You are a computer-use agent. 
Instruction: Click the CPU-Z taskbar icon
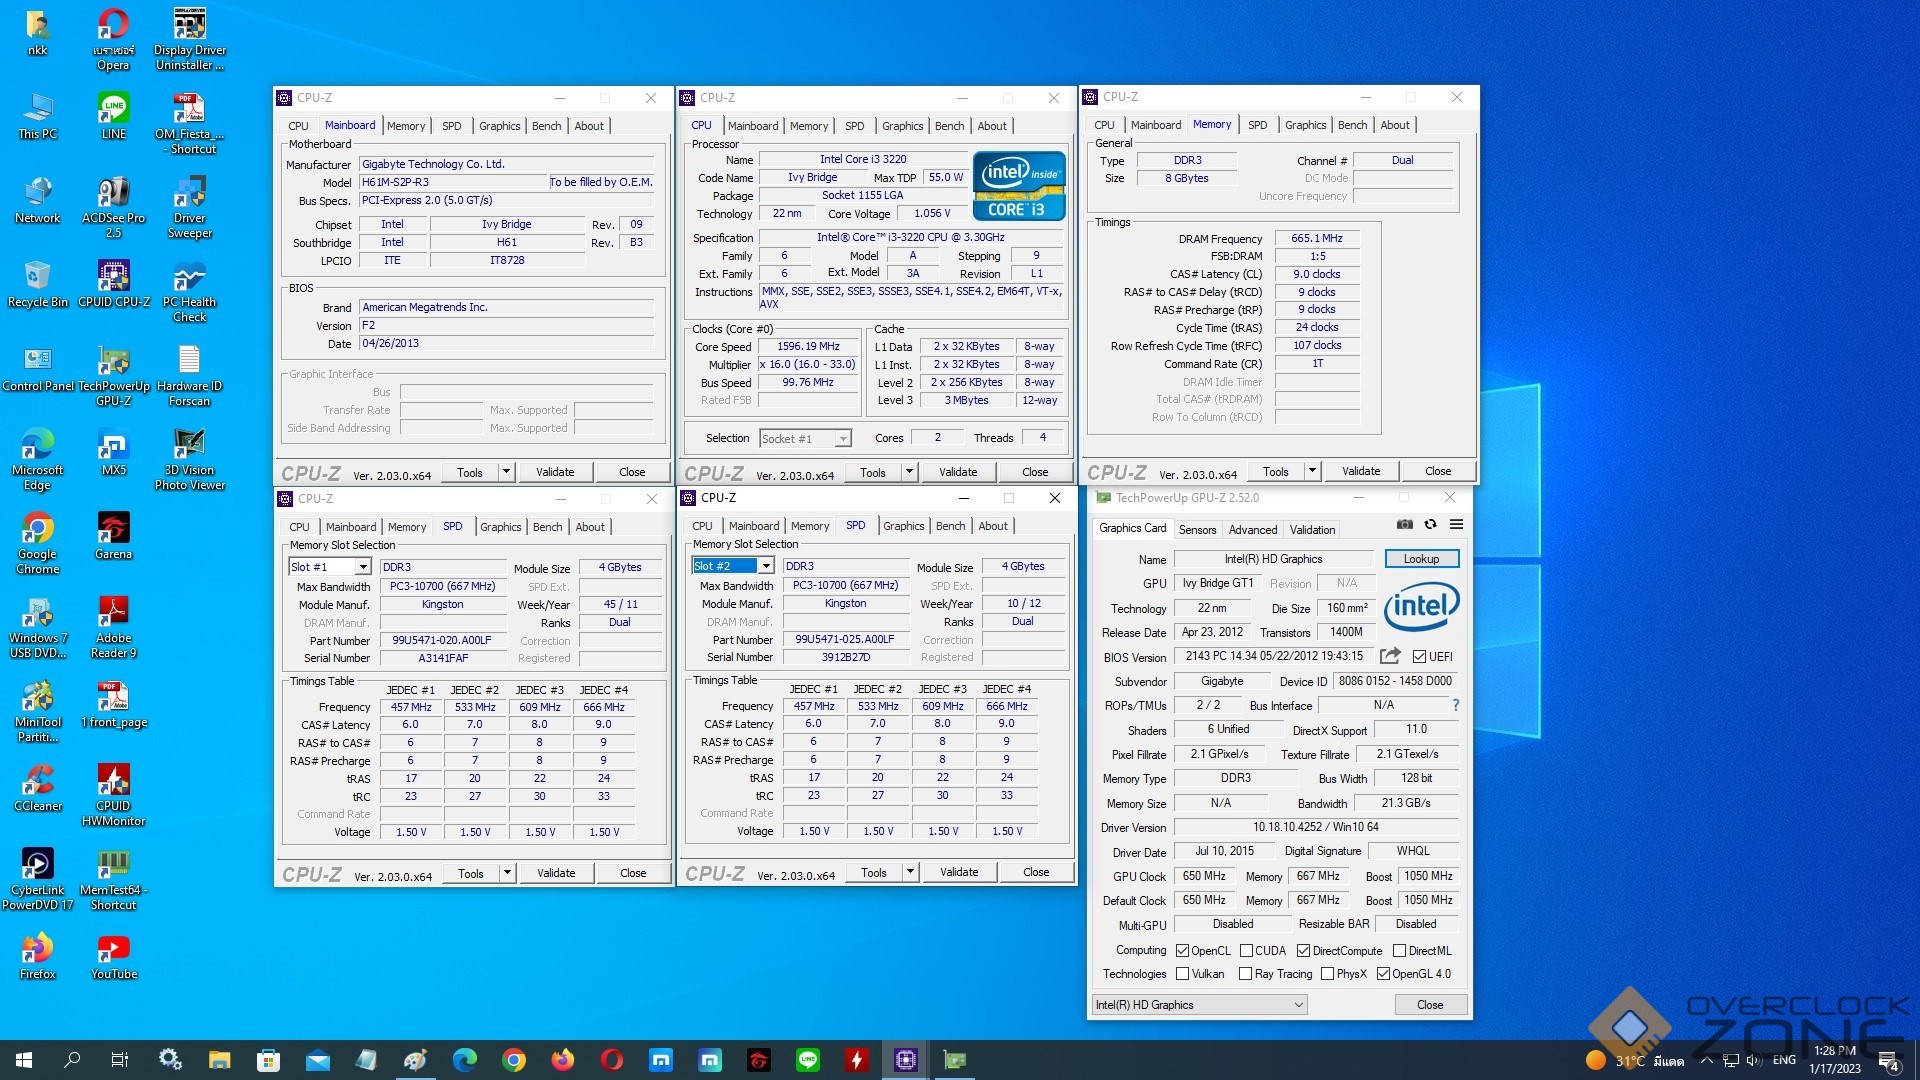(905, 1060)
